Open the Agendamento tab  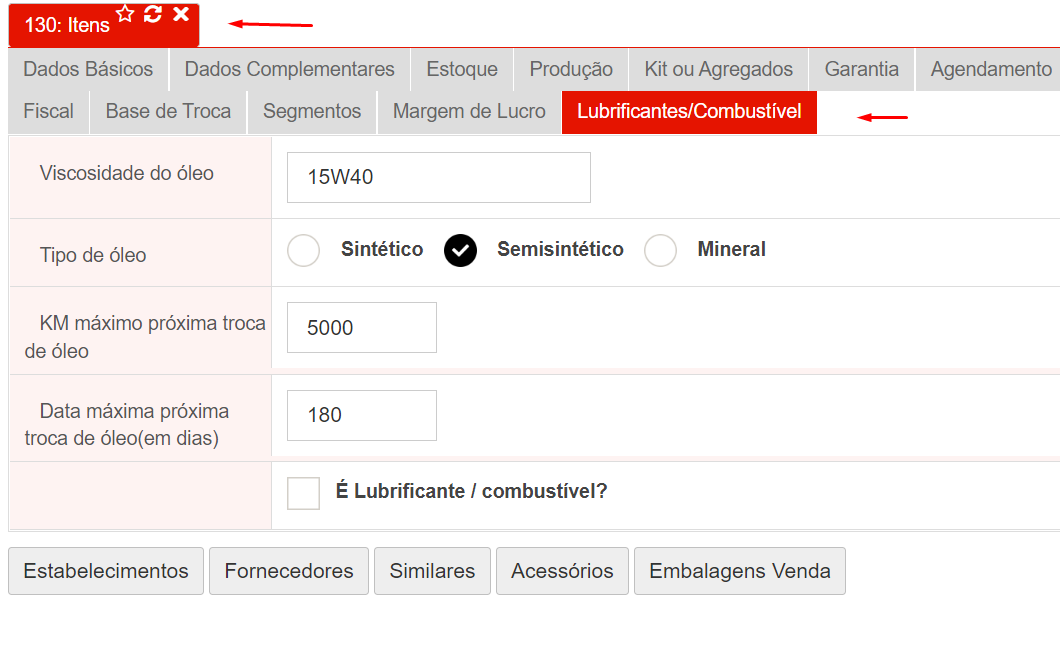[x=988, y=69]
